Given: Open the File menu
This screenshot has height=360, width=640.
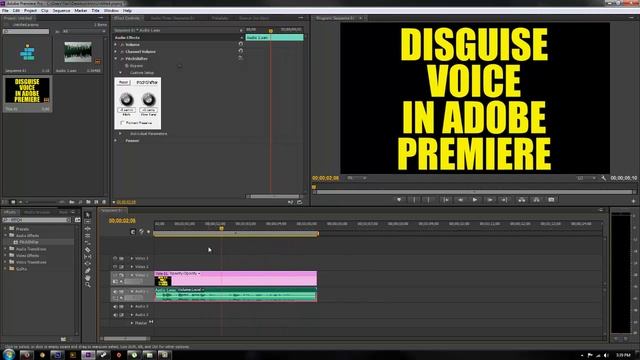Looking at the screenshot, I should pos(5,11).
